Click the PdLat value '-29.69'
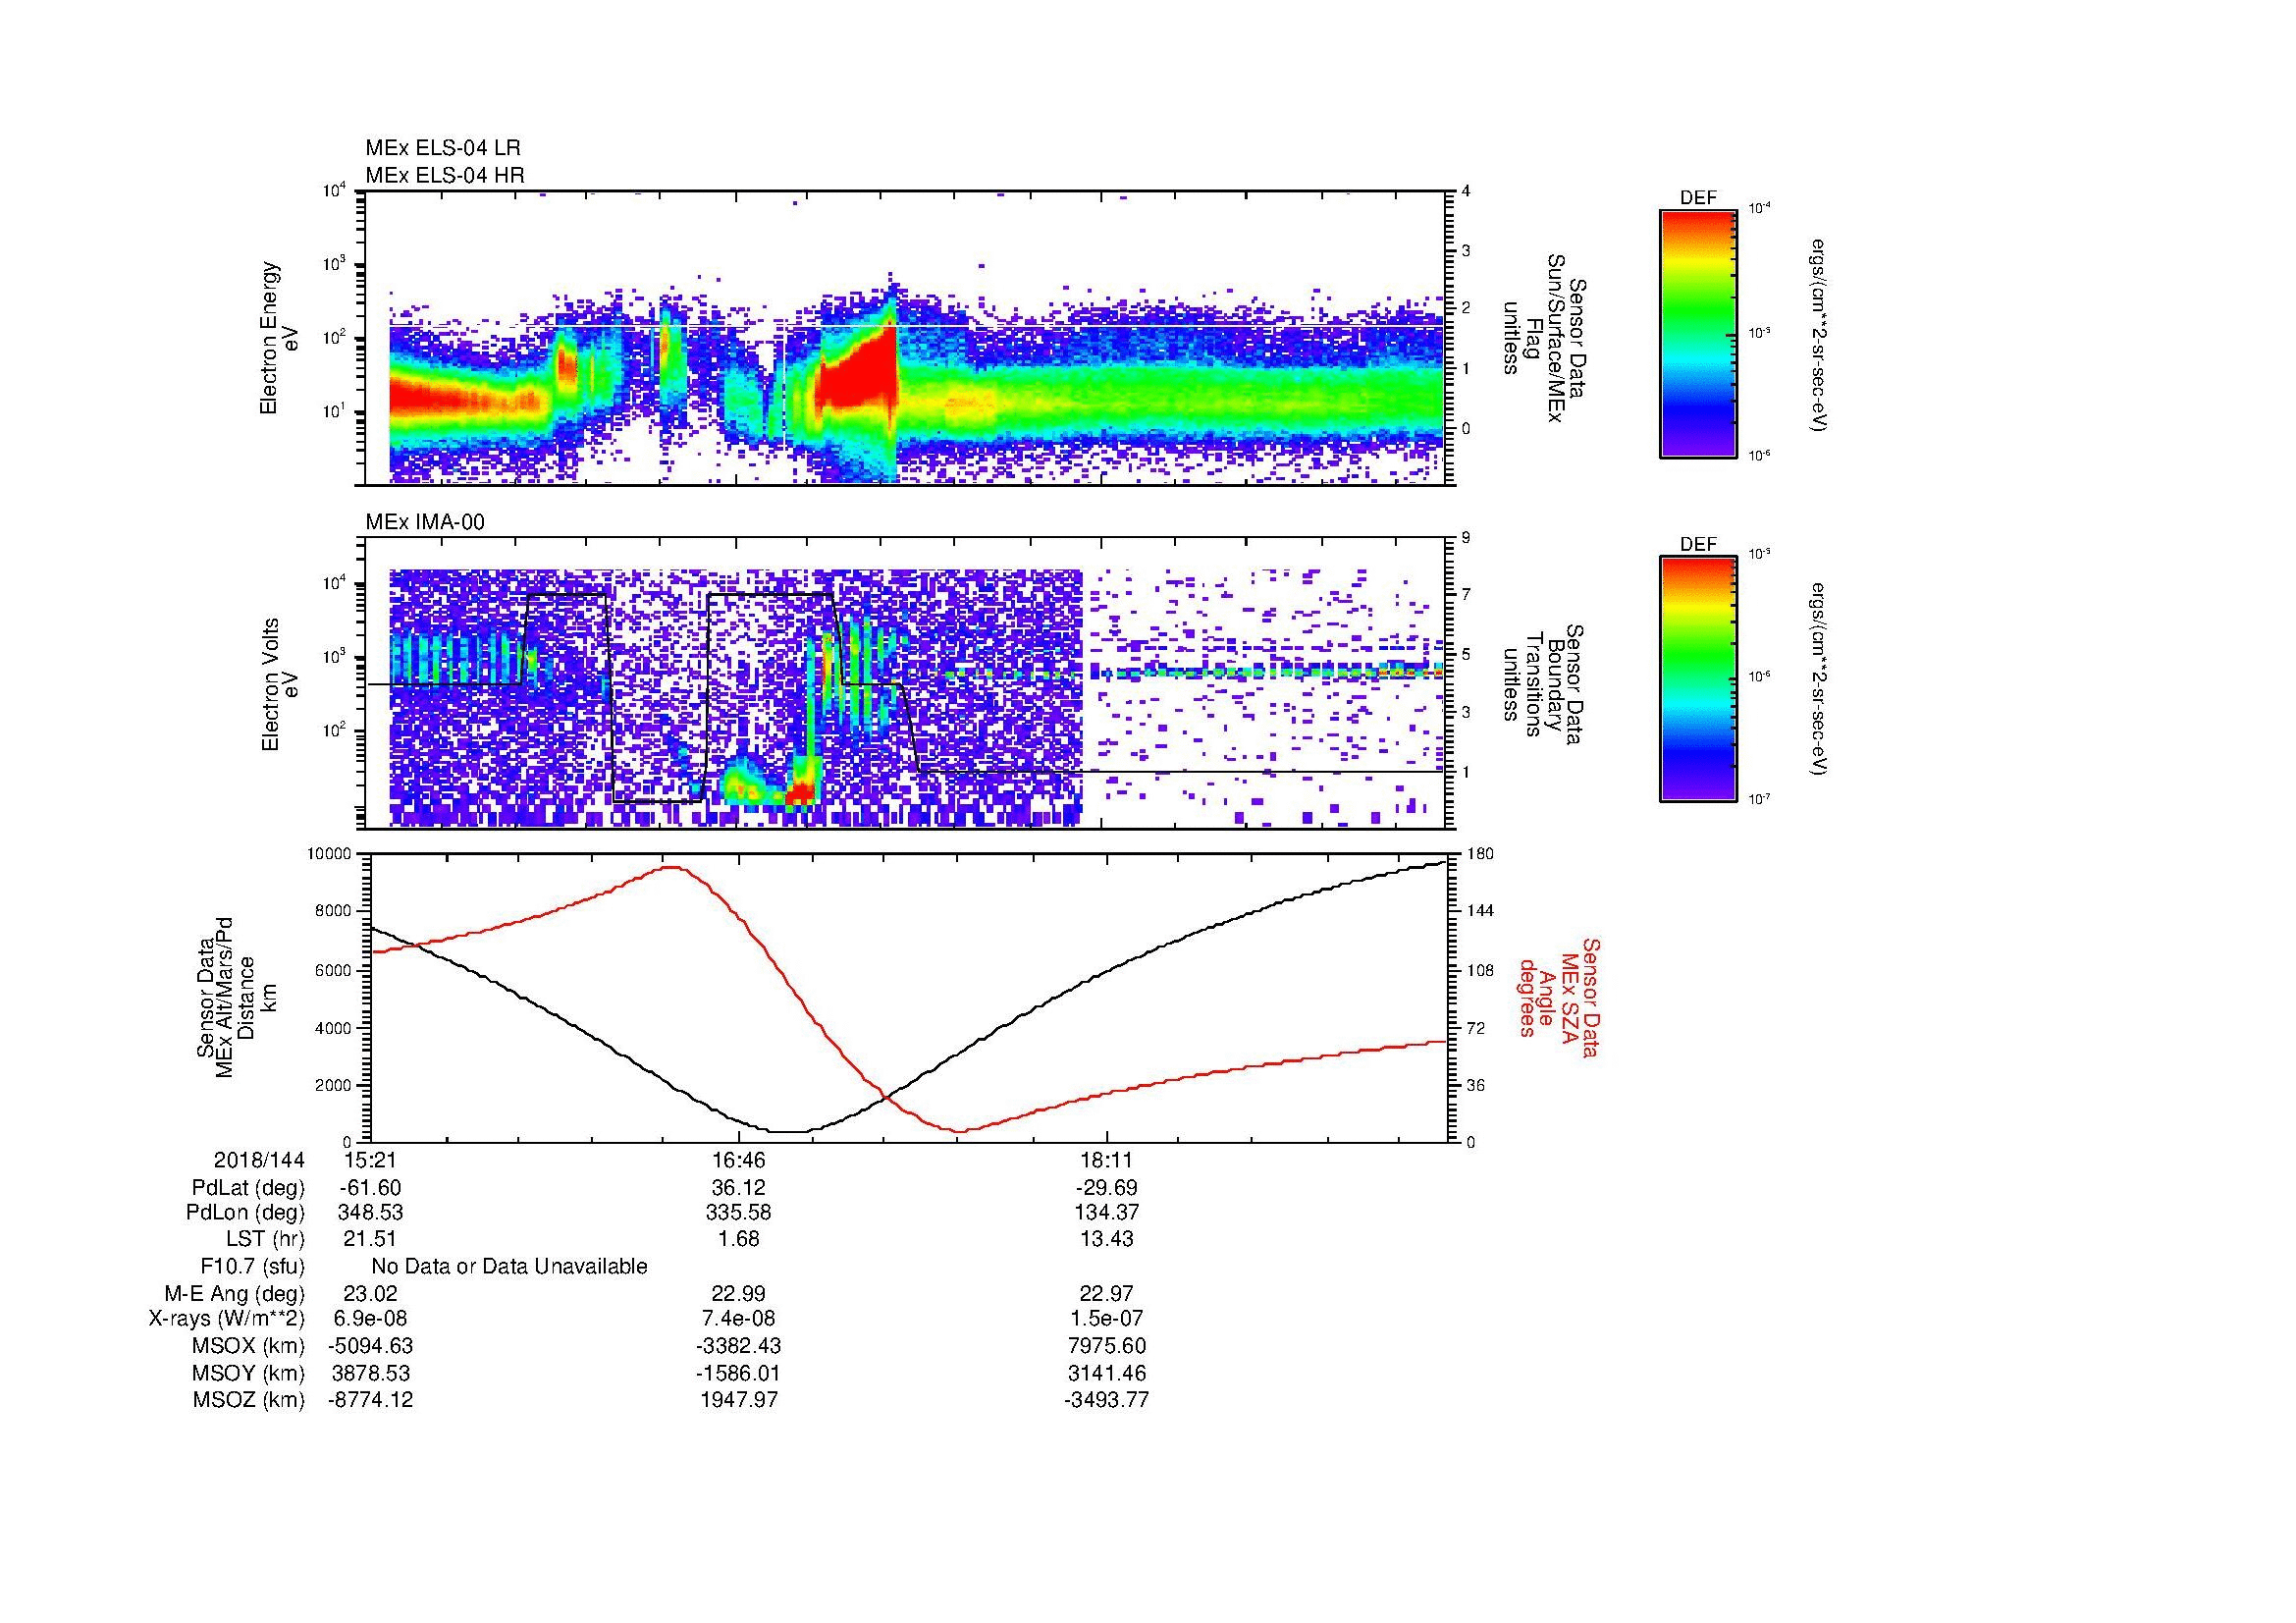The width and height of the screenshot is (2296, 1623). point(1107,1188)
